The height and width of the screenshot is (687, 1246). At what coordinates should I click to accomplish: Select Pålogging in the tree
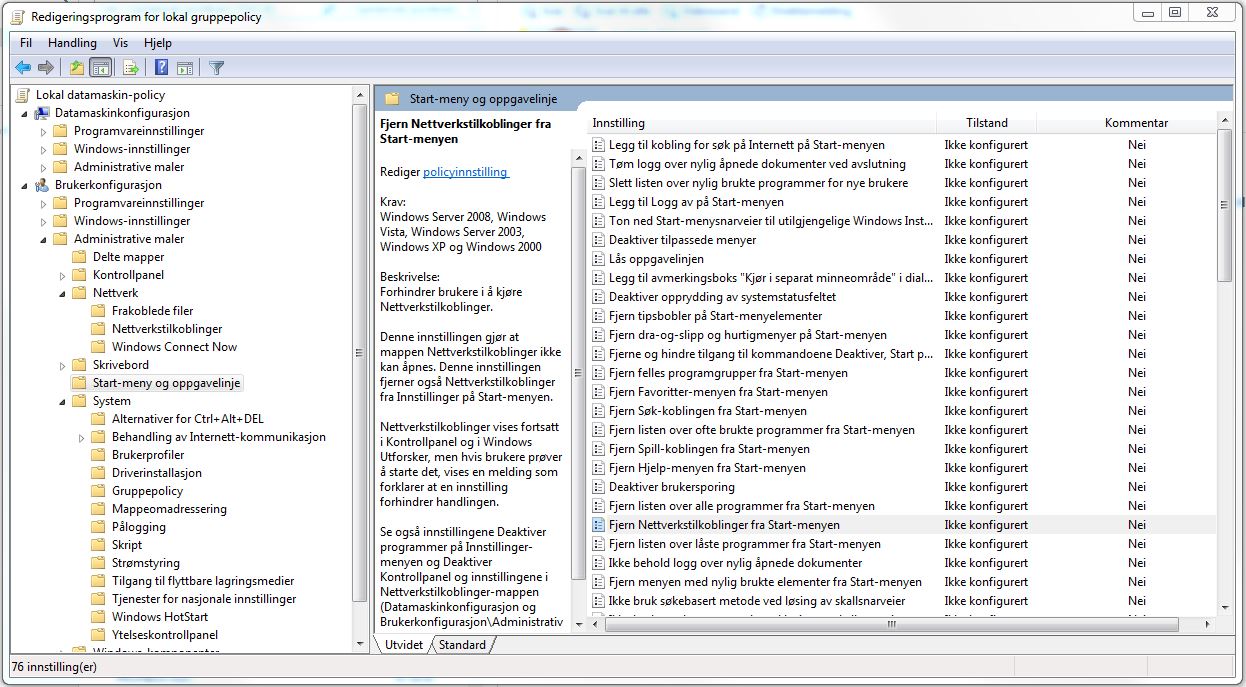pyautogui.click(x=139, y=527)
